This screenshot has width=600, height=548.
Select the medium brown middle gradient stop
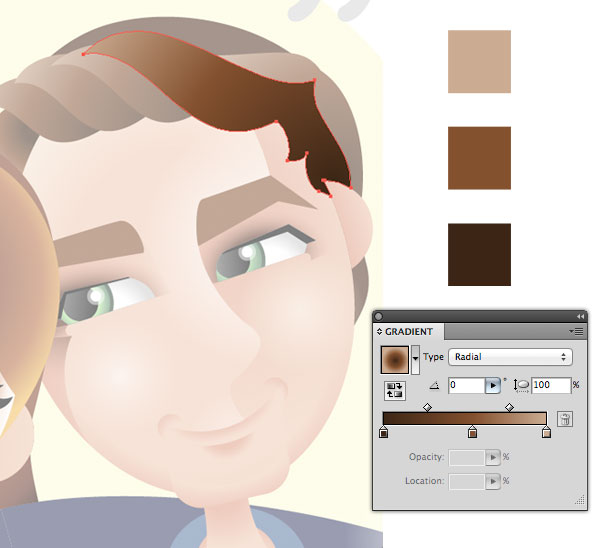[473, 432]
